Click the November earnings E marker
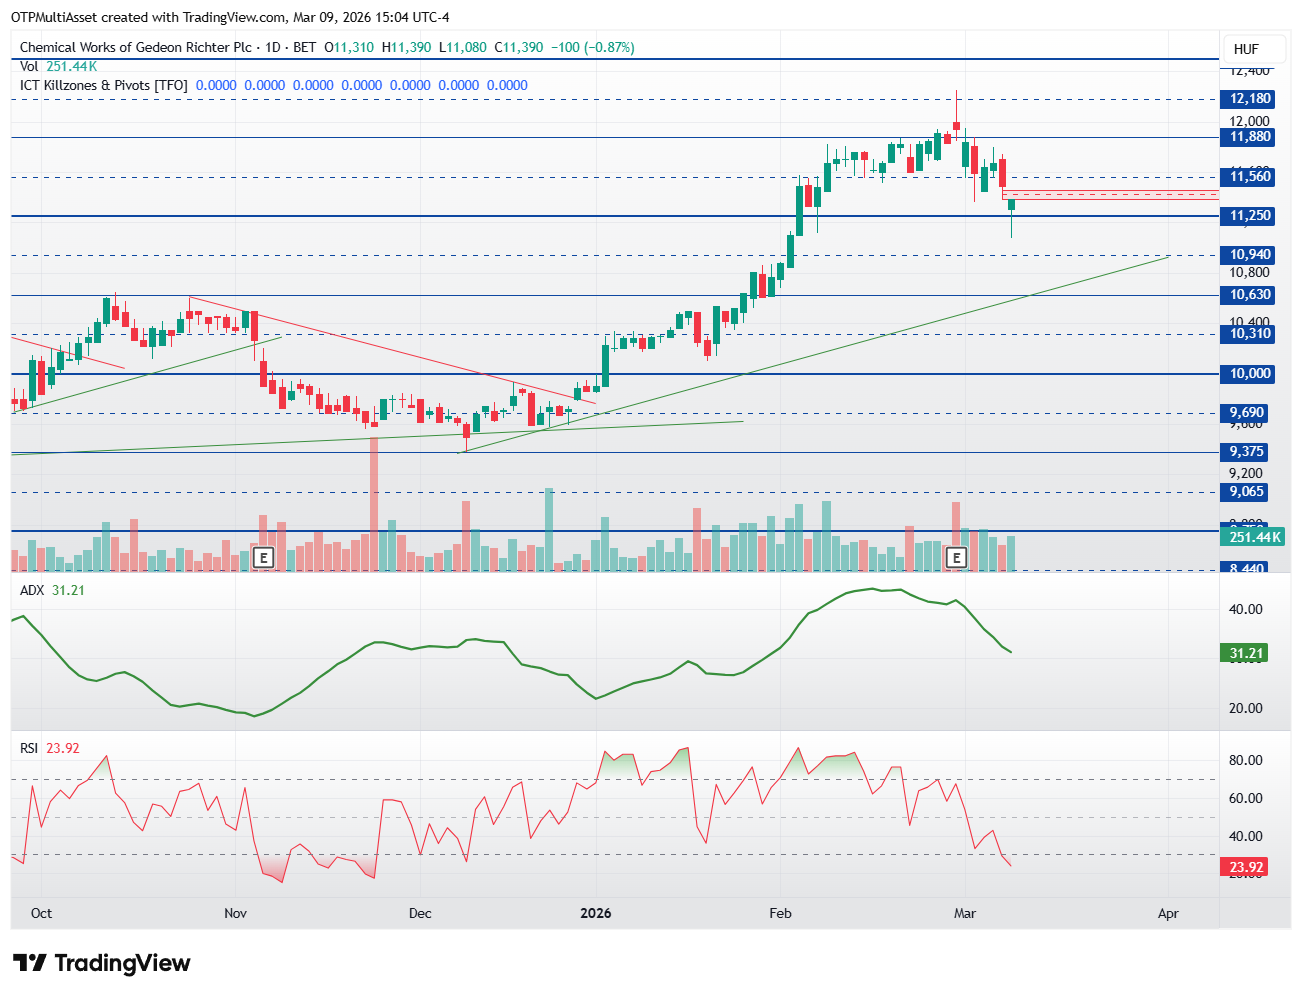 (x=263, y=557)
